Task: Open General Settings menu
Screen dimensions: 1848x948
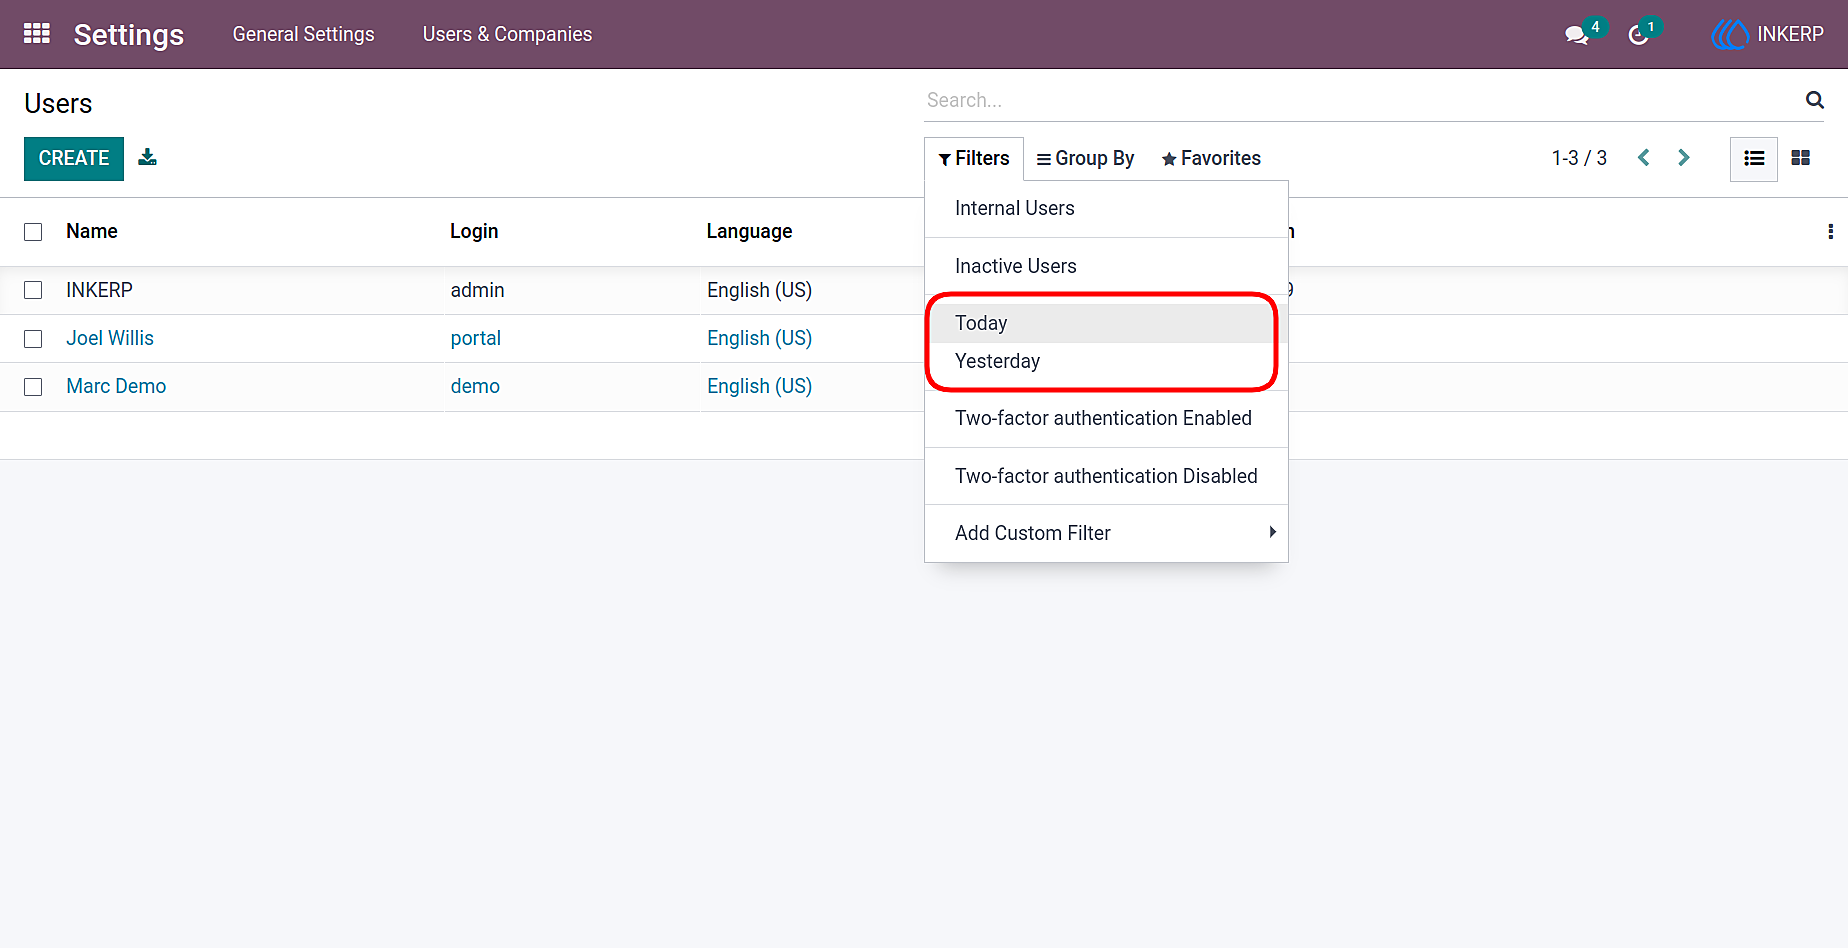Action: 303,34
